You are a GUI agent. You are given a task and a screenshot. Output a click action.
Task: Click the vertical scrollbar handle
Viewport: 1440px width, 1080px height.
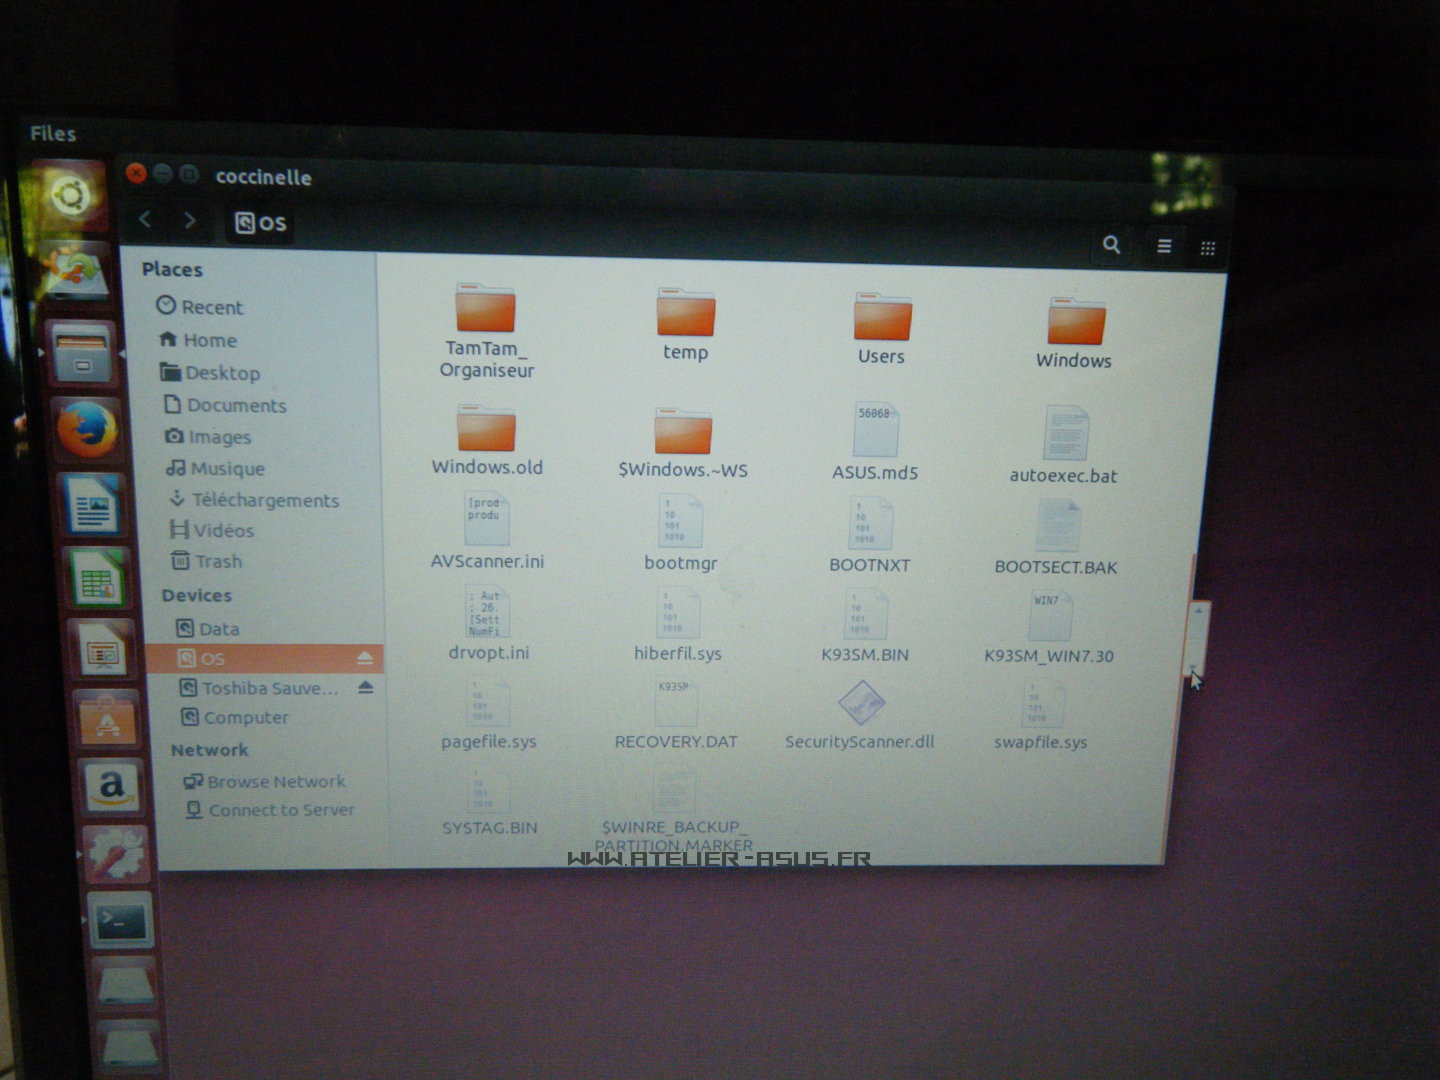[x=1198, y=636]
